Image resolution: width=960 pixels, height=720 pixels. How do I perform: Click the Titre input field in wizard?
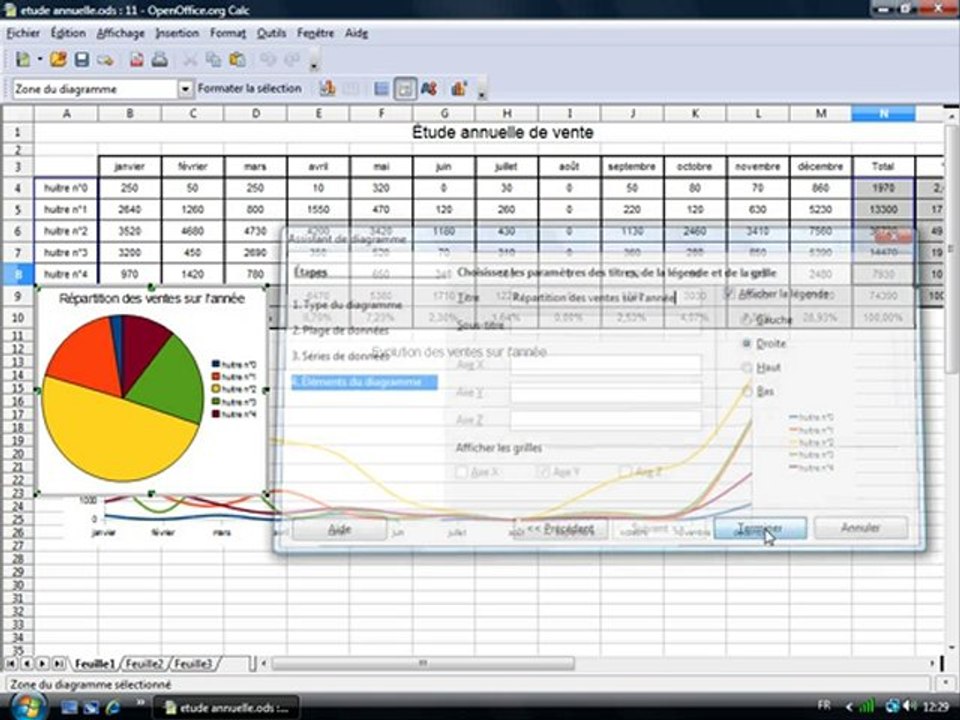[x=606, y=298]
